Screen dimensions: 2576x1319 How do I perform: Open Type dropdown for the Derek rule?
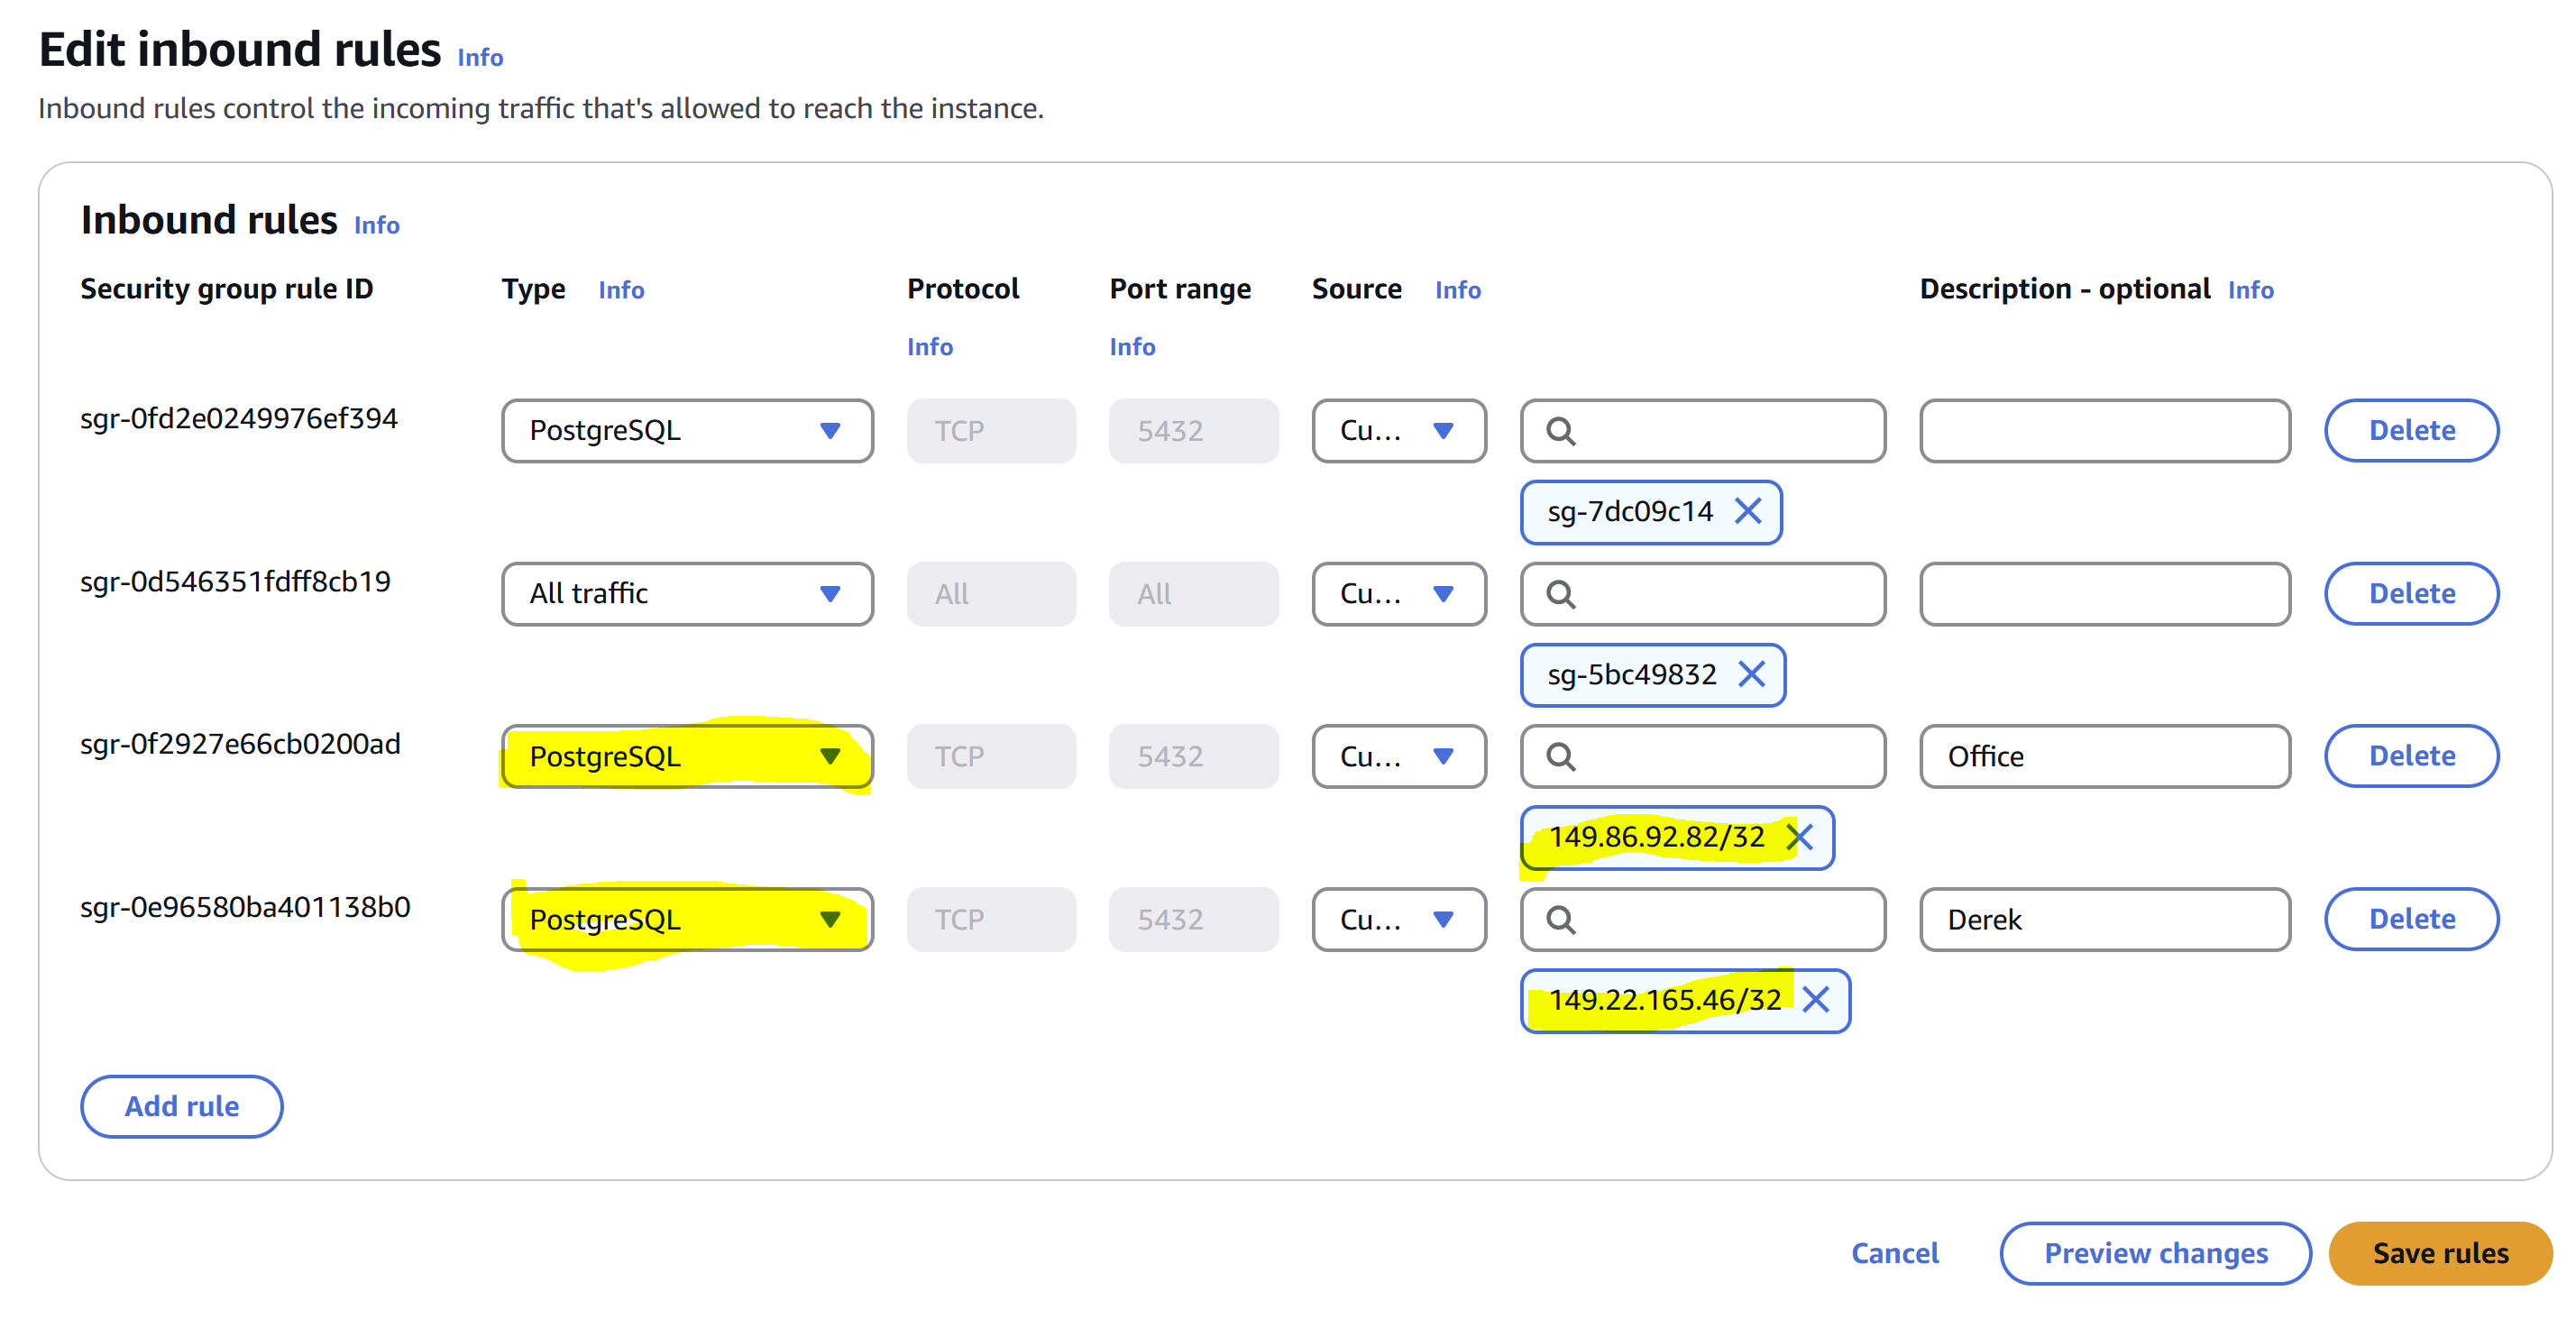pyautogui.click(x=687, y=920)
